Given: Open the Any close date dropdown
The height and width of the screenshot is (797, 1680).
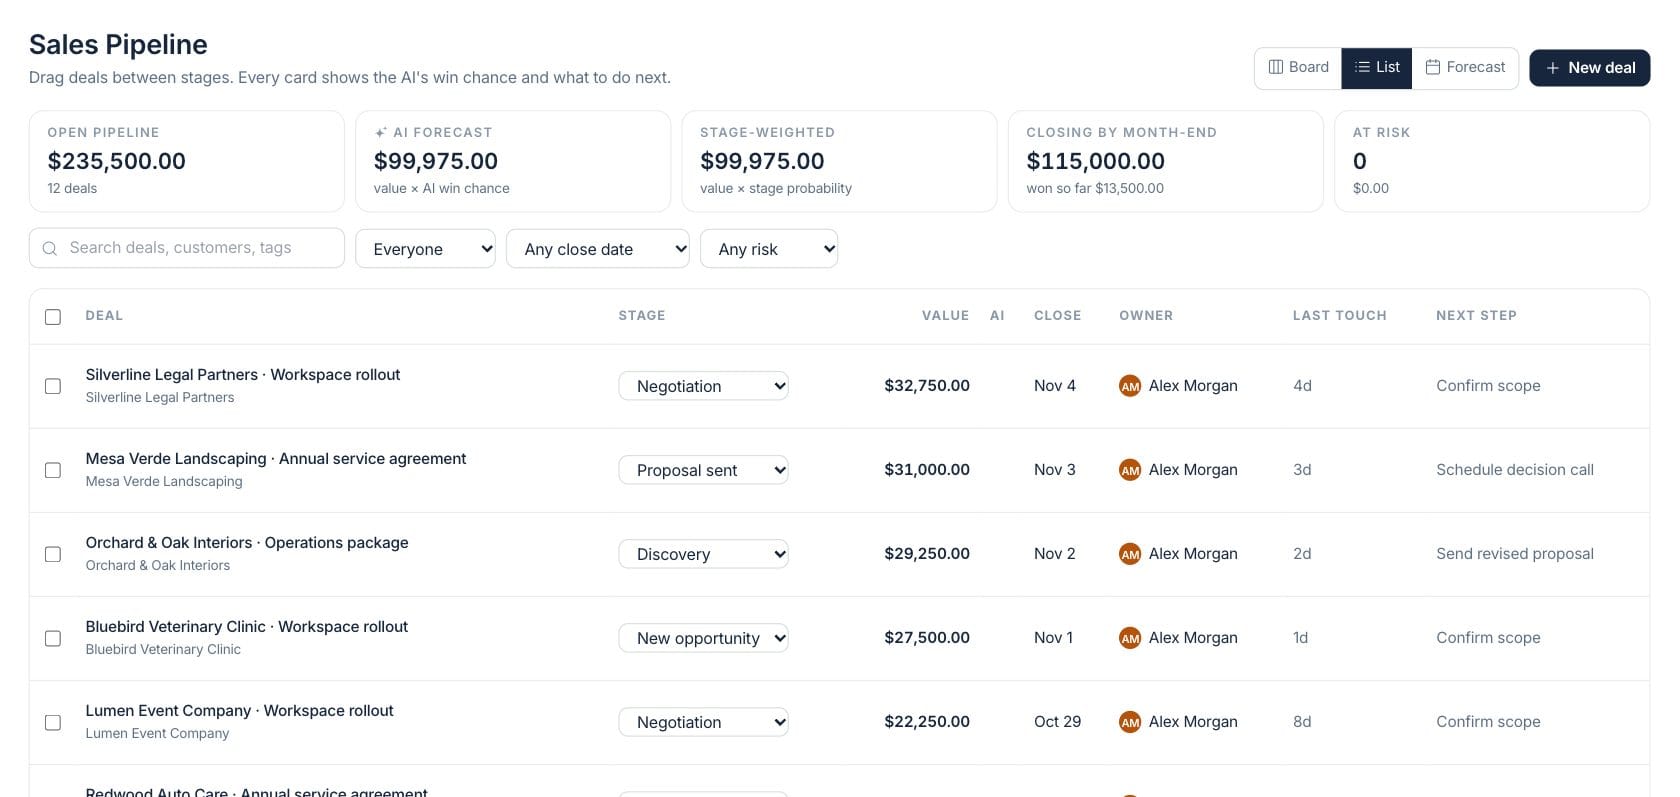Looking at the screenshot, I should 598,249.
